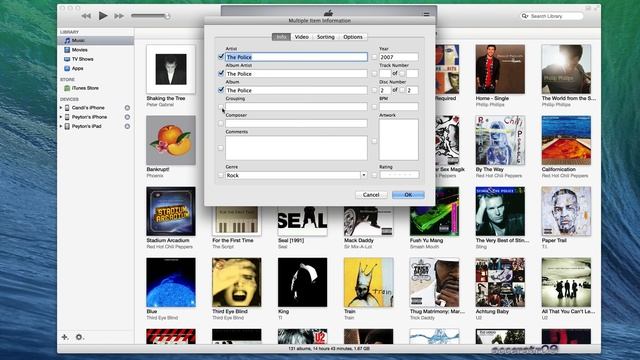Uncheck the Album checkbox

tap(221, 90)
